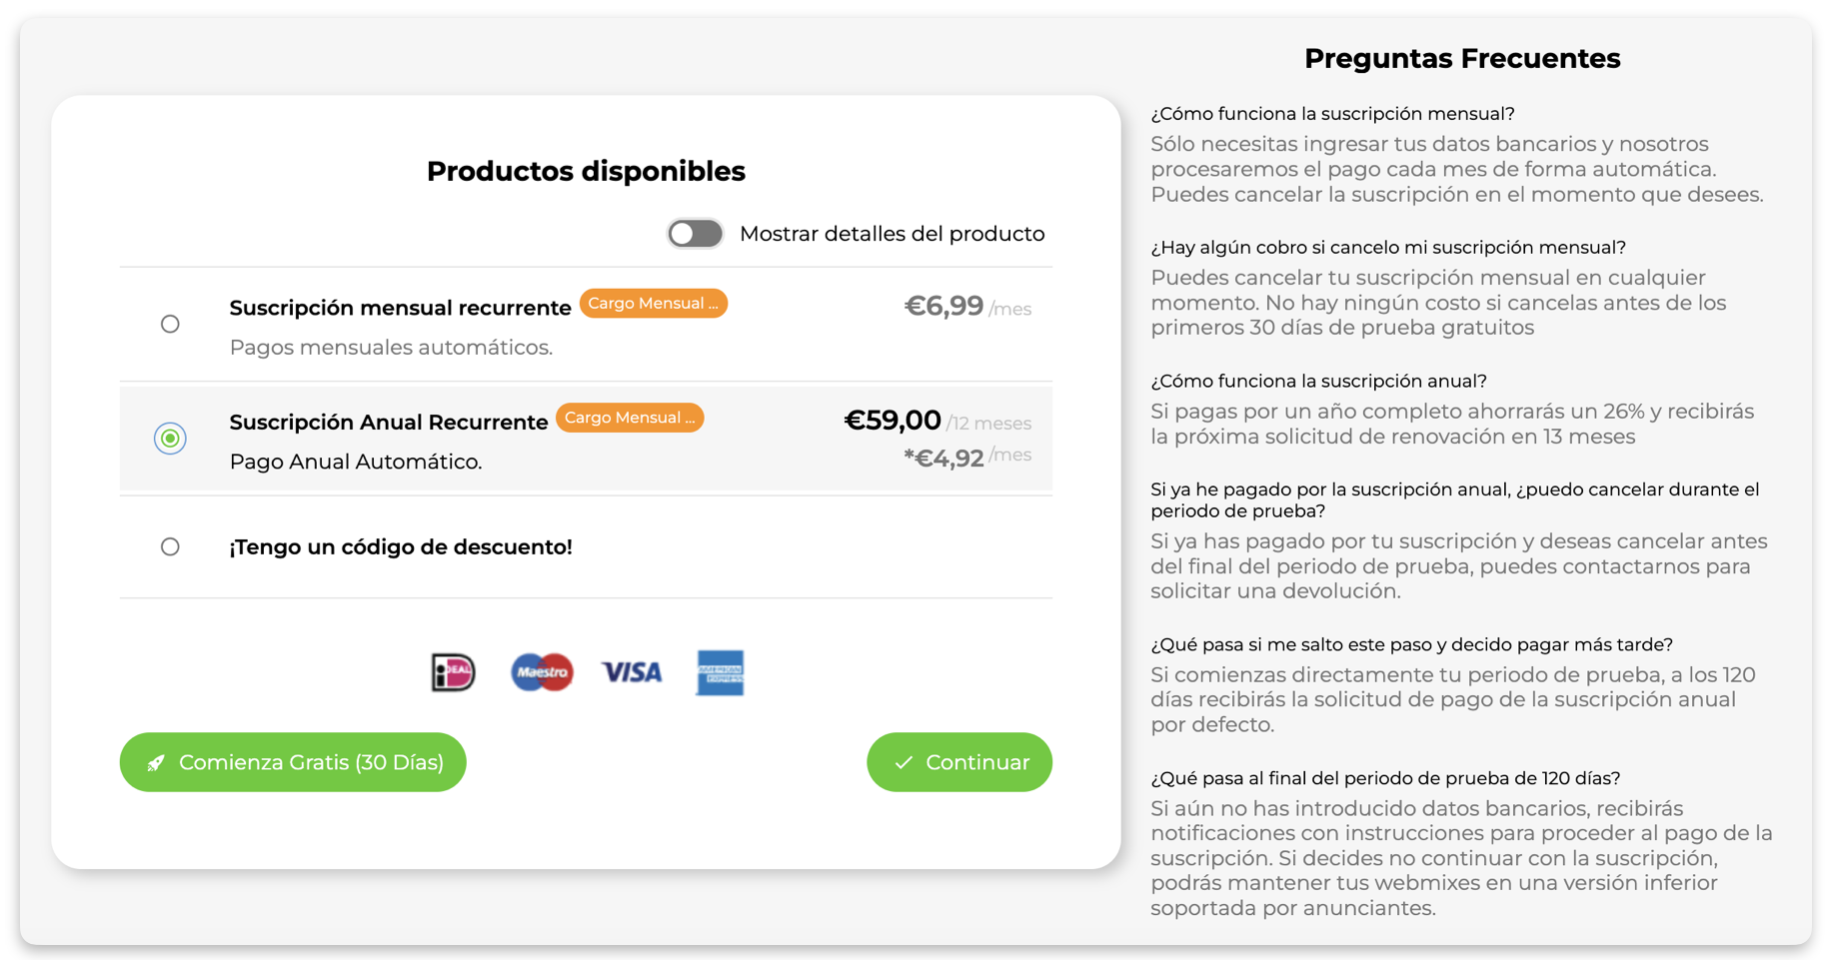Click question about final del periodo de 120 días

coord(1385,779)
